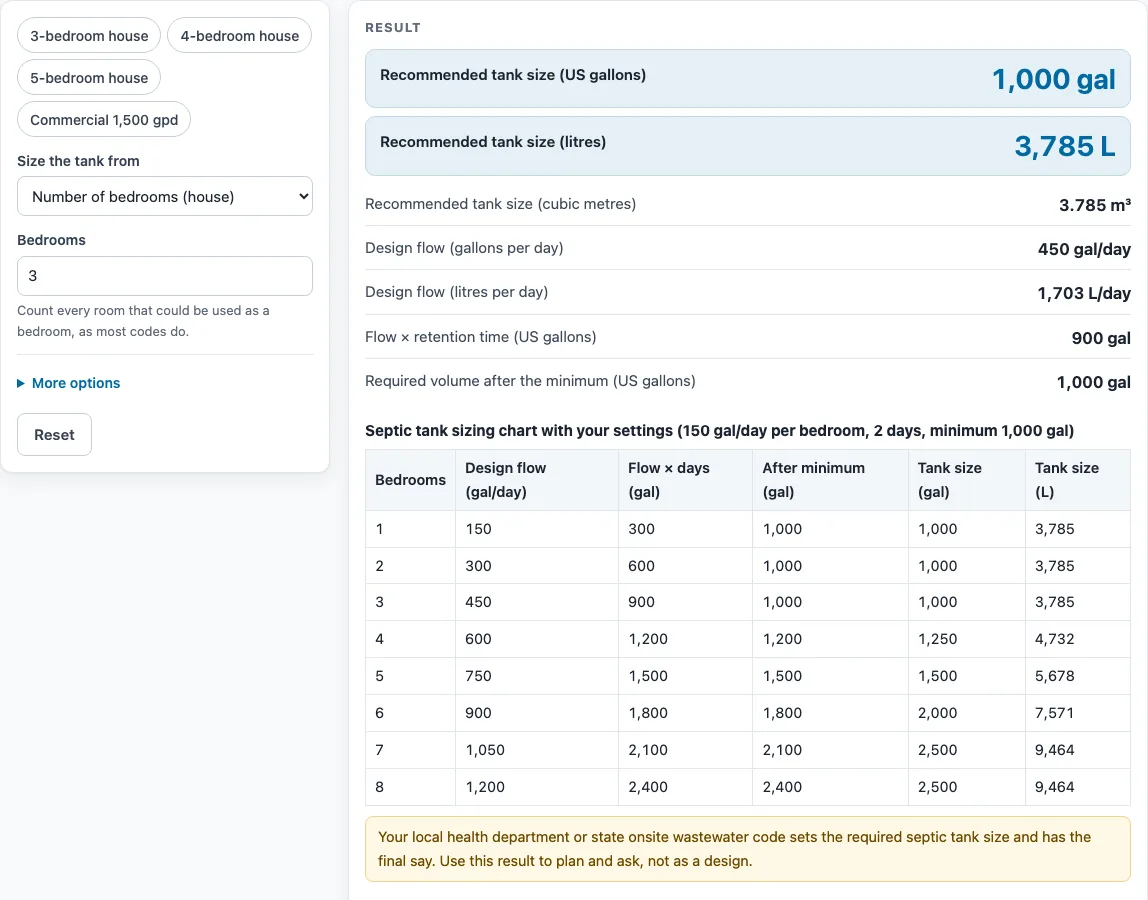The height and width of the screenshot is (900, 1148).
Task: Click the Tank size (L) column header
Action: tap(1078, 480)
